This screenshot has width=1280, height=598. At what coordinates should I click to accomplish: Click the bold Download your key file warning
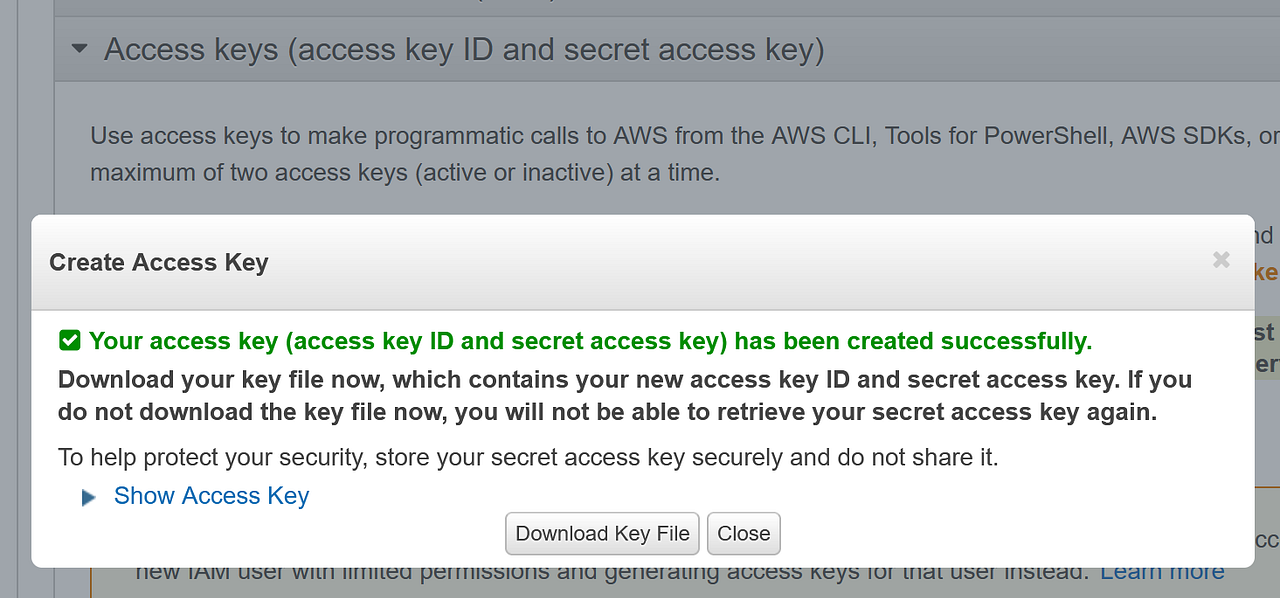(x=624, y=396)
